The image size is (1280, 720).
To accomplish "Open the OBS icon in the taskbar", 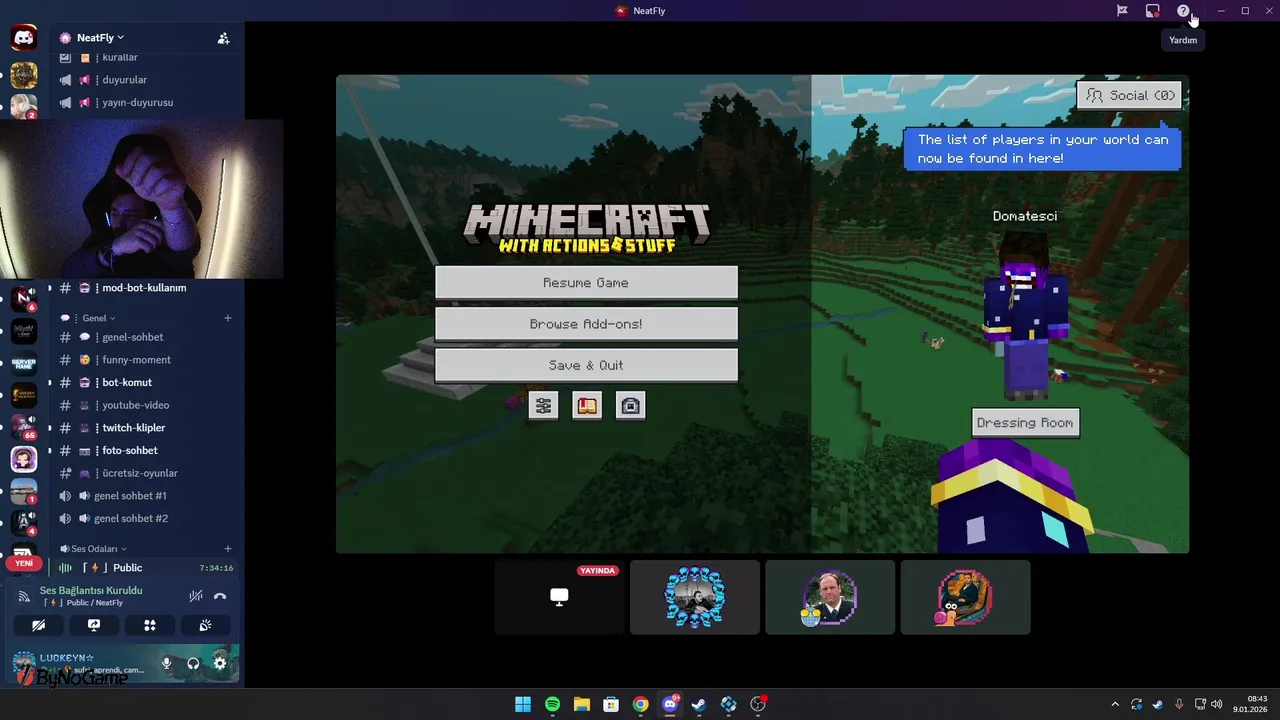I will pyautogui.click(x=758, y=705).
